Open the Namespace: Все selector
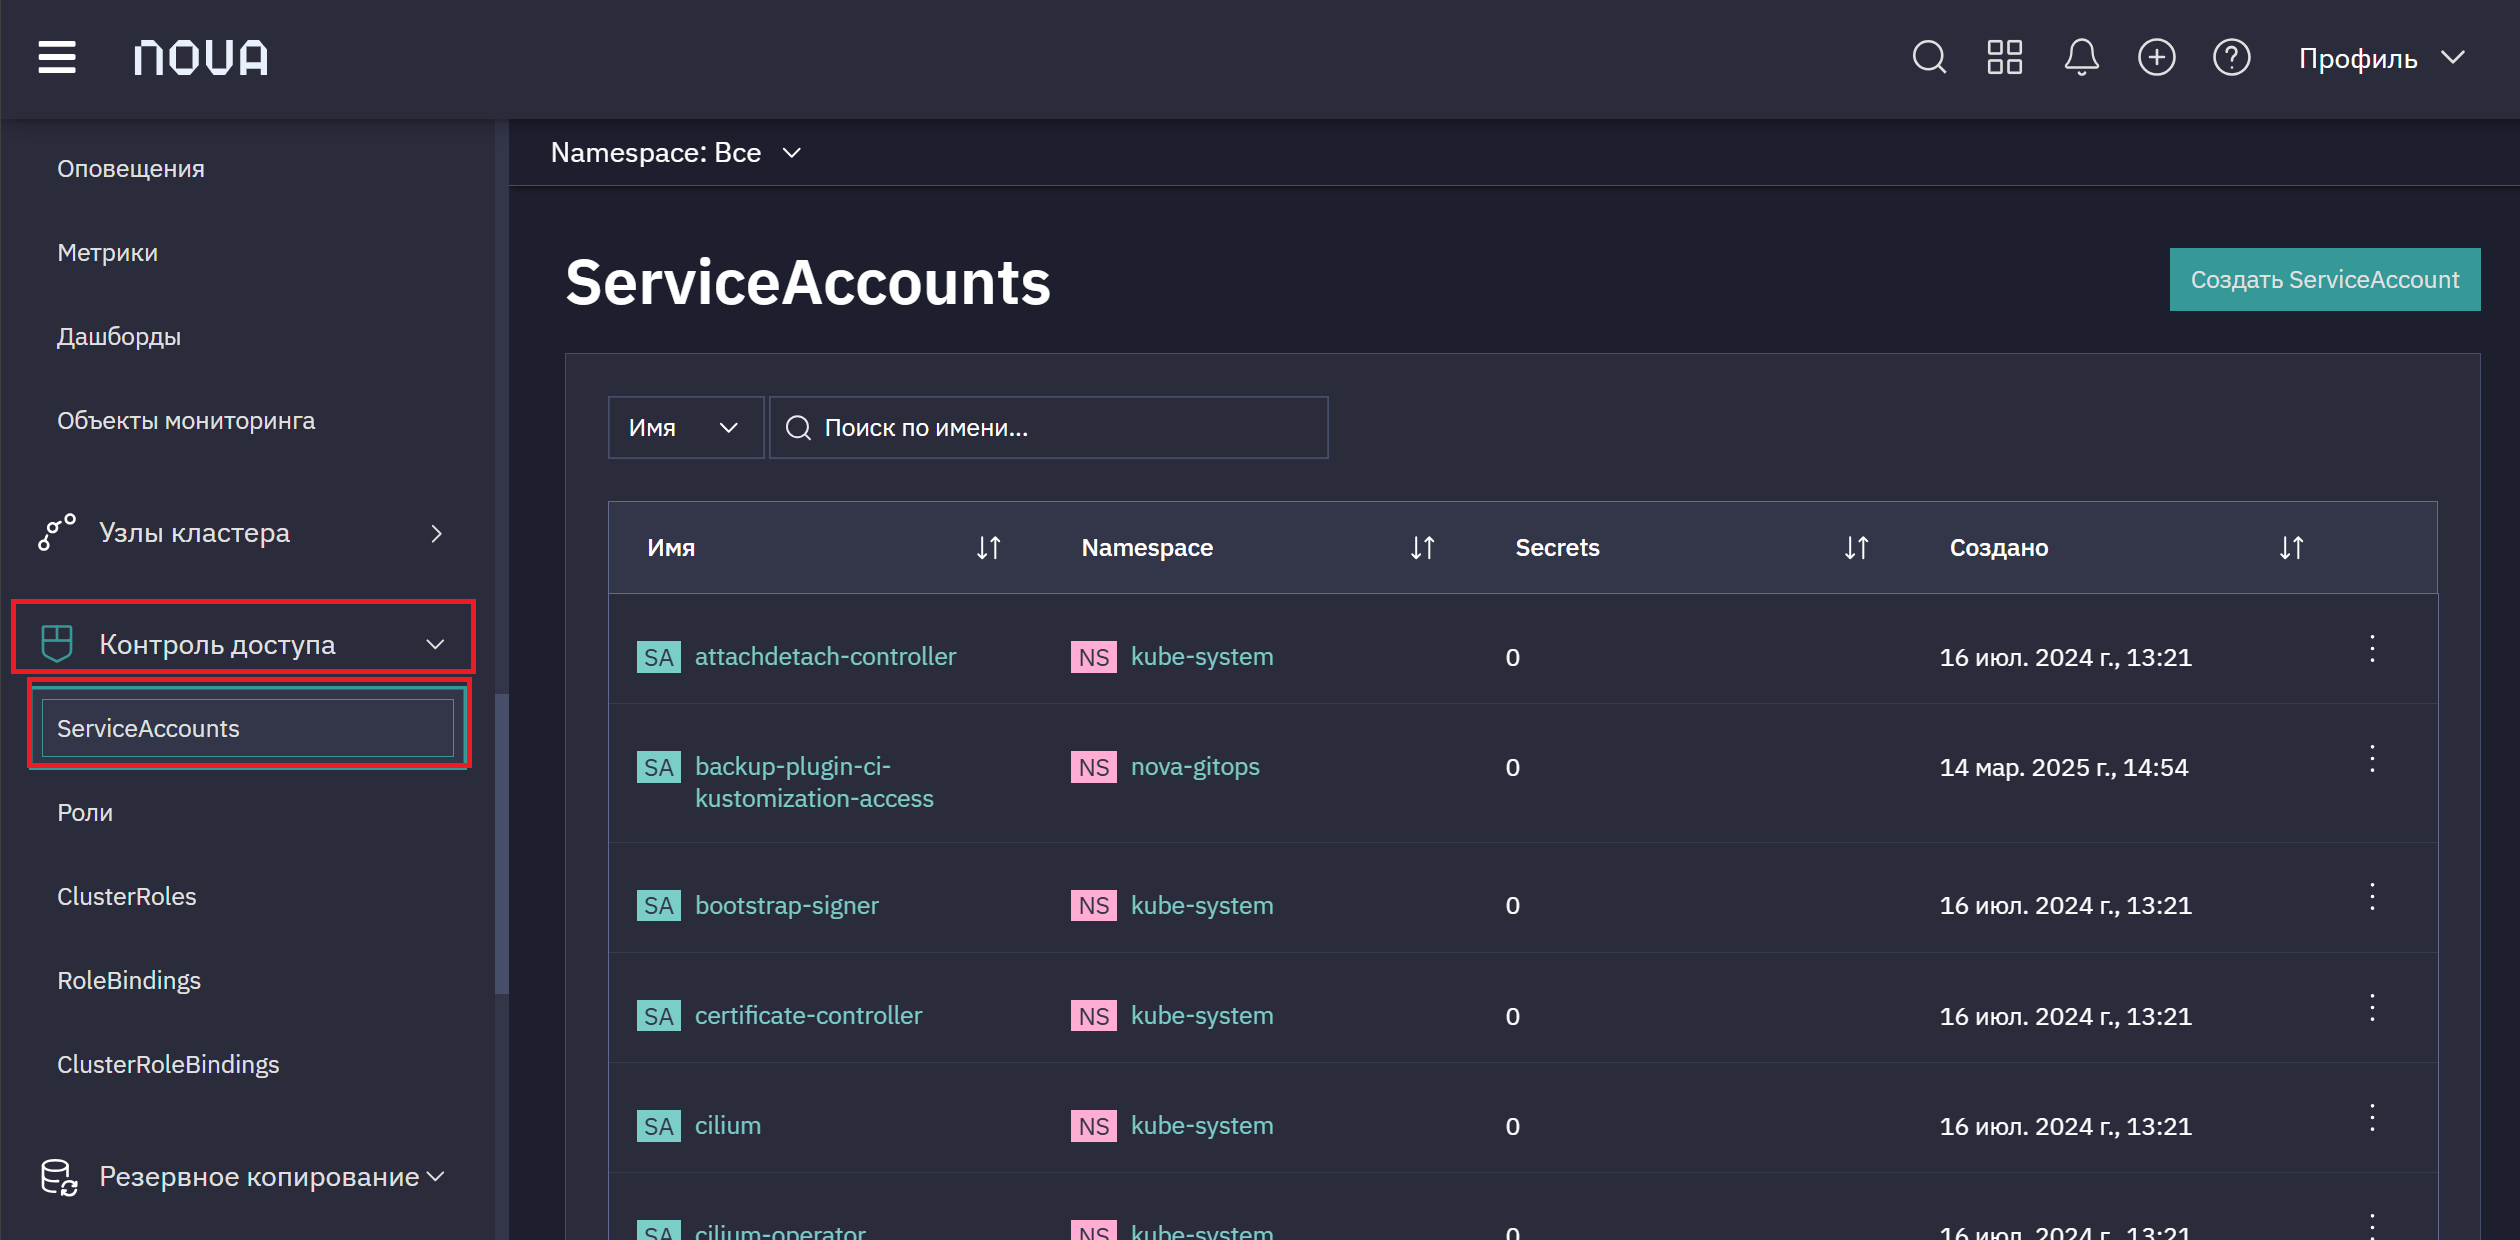Viewport: 2520px width, 1240px height. pos(676,153)
